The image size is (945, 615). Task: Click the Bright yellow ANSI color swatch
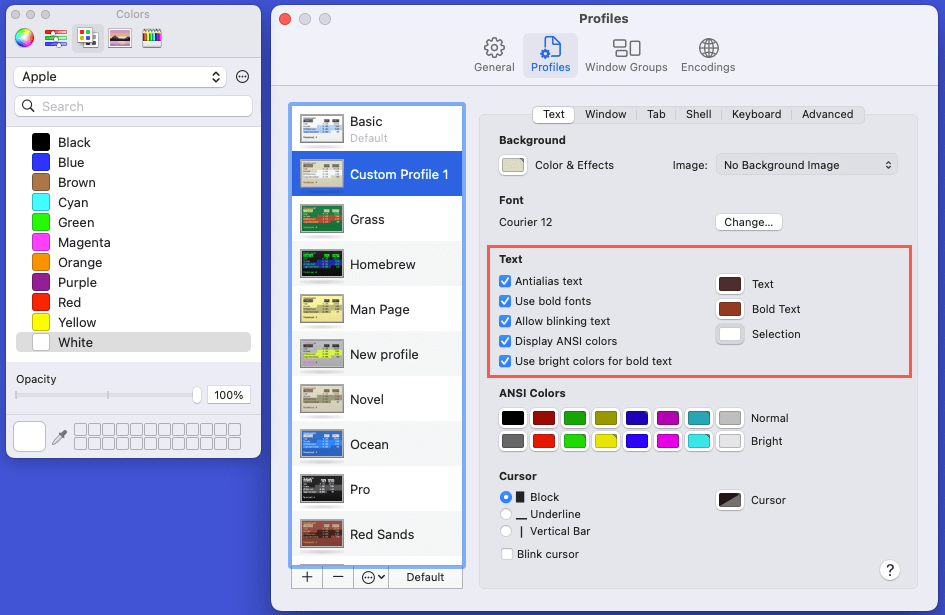[x=606, y=441]
